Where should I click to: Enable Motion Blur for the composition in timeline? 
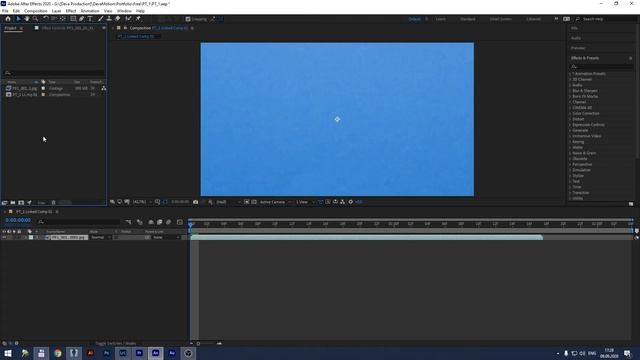168,222
